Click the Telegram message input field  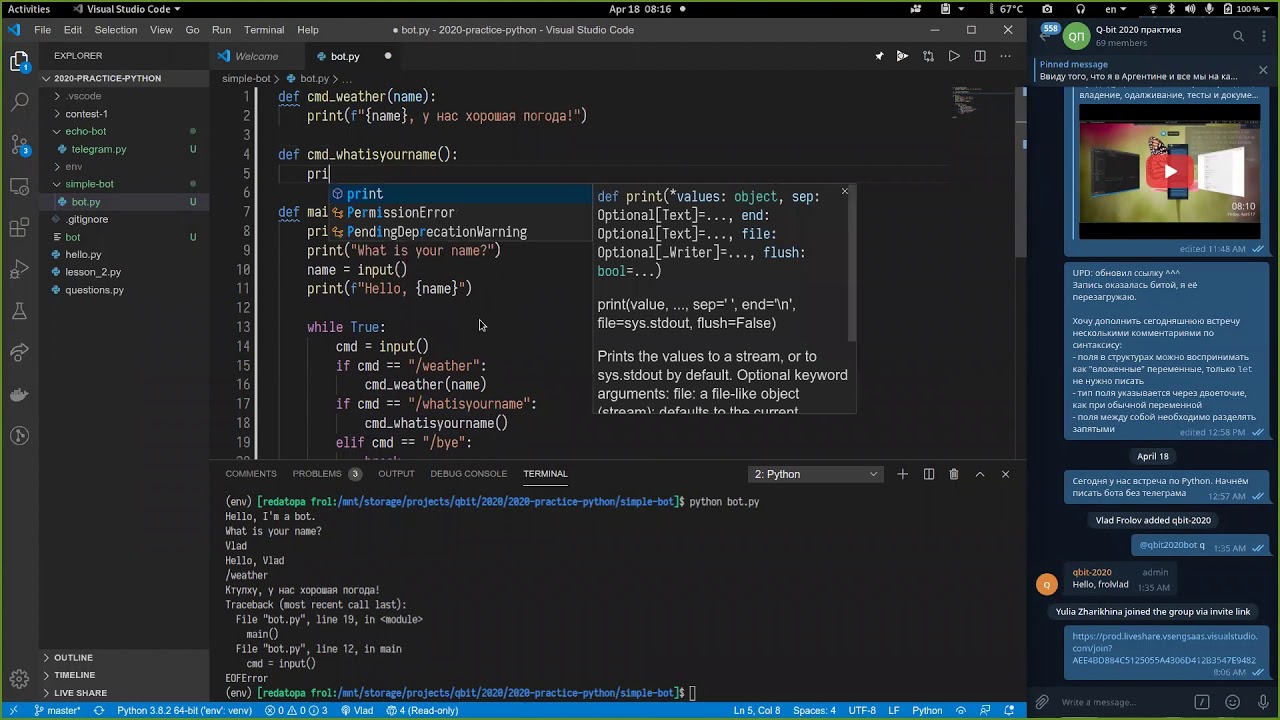(1122, 702)
